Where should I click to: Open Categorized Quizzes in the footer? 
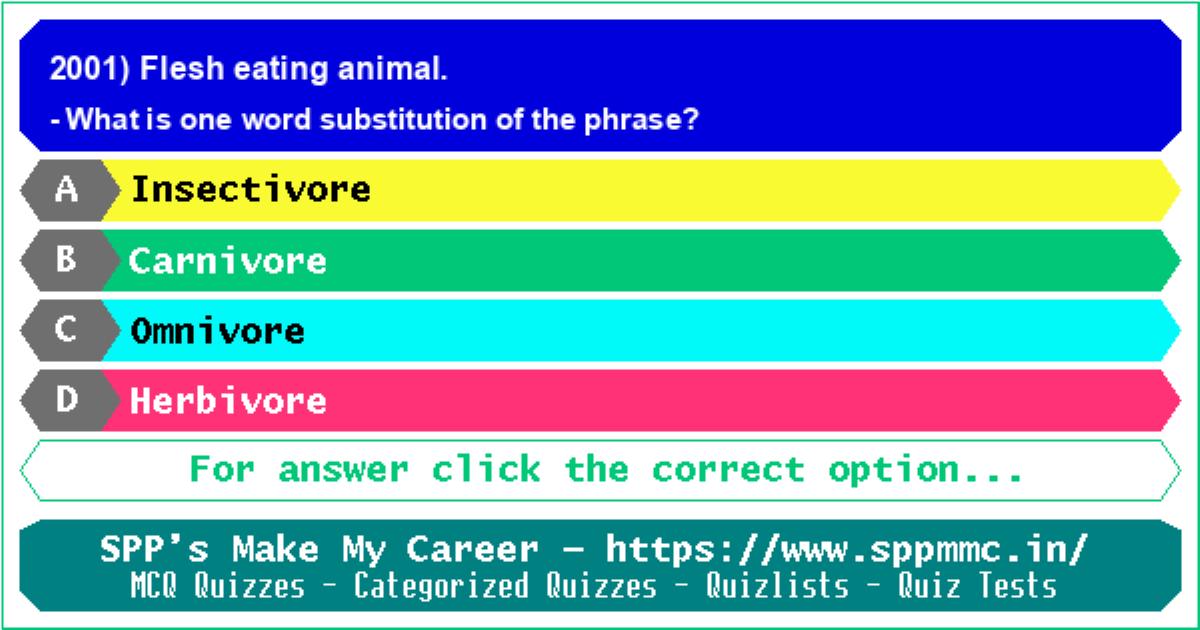pos(505,586)
